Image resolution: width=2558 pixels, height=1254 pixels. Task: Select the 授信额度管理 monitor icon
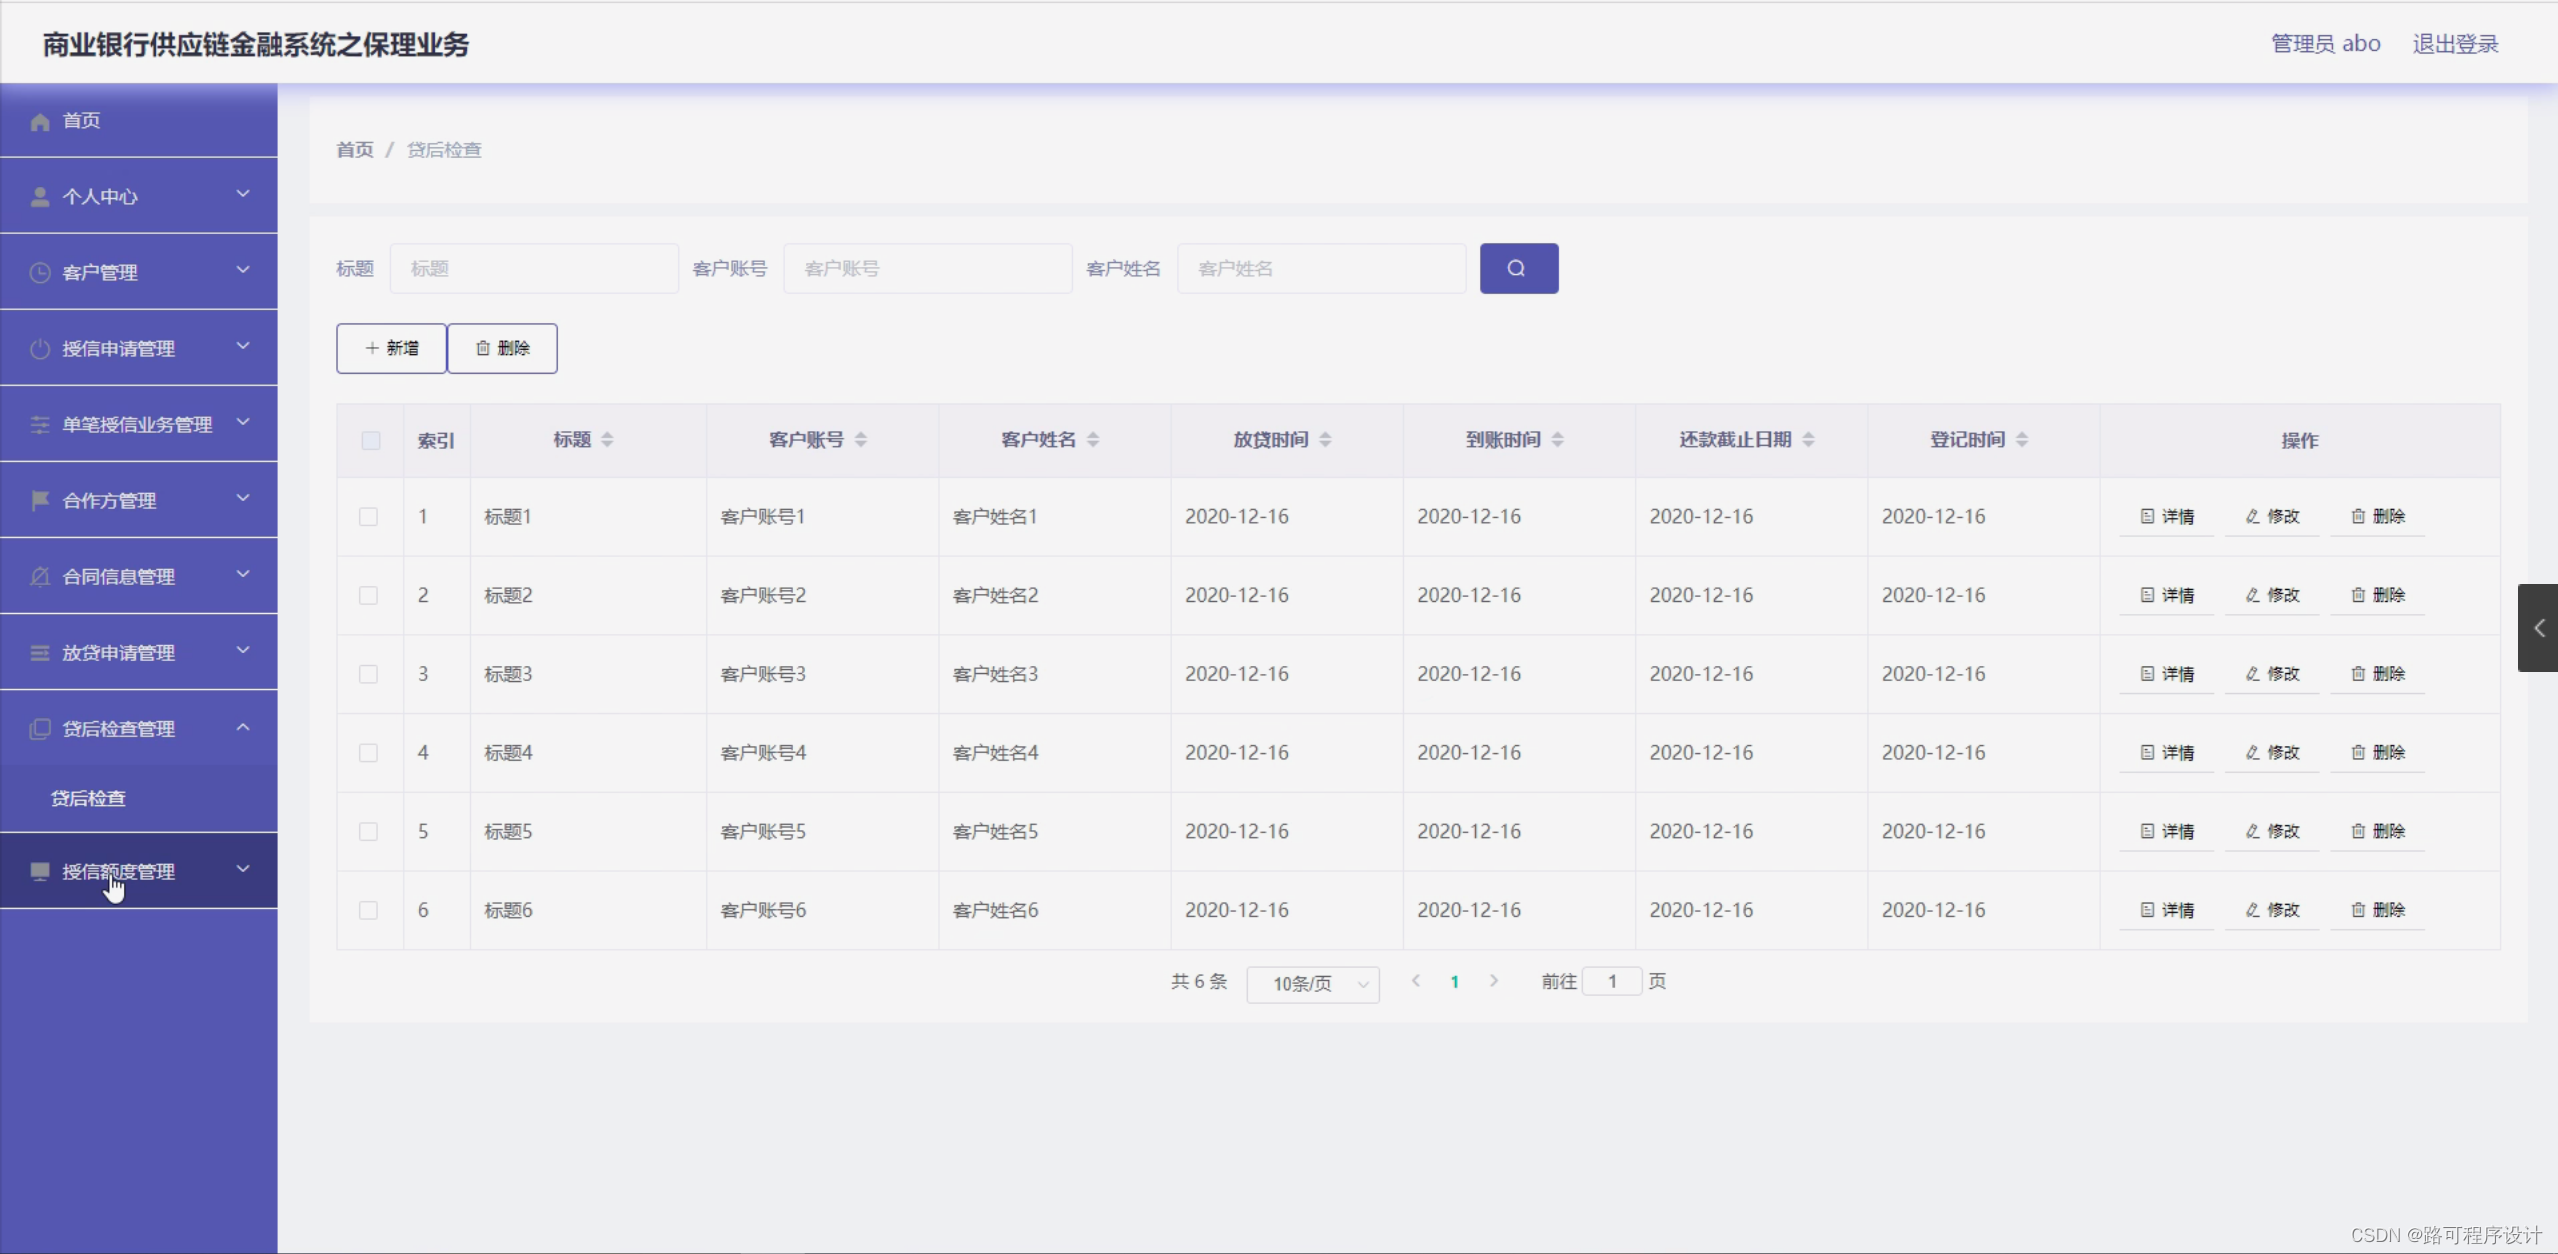coord(40,871)
